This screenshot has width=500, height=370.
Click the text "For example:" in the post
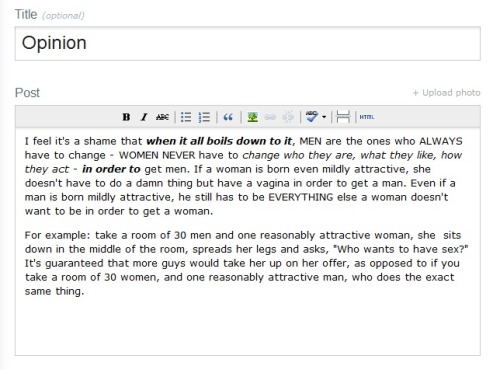(58, 235)
